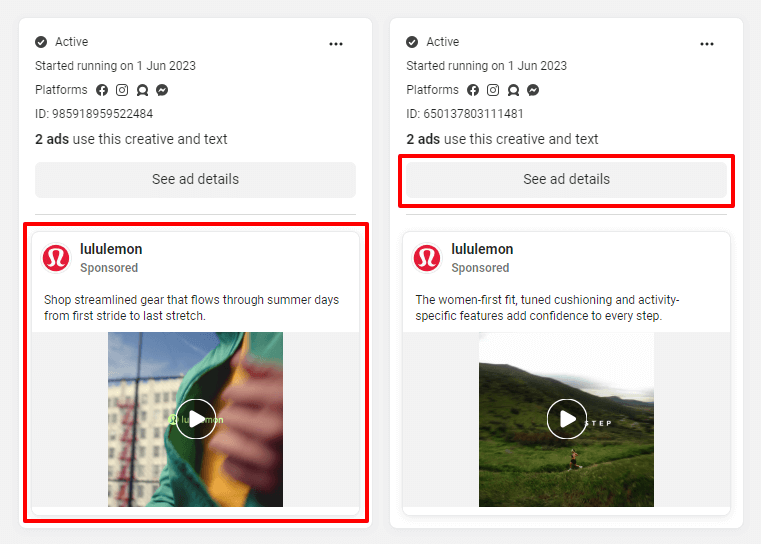Click Facebook platform icon on ad 650137803111481
Viewport: 761px width, 544px height.
click(473, 90)
